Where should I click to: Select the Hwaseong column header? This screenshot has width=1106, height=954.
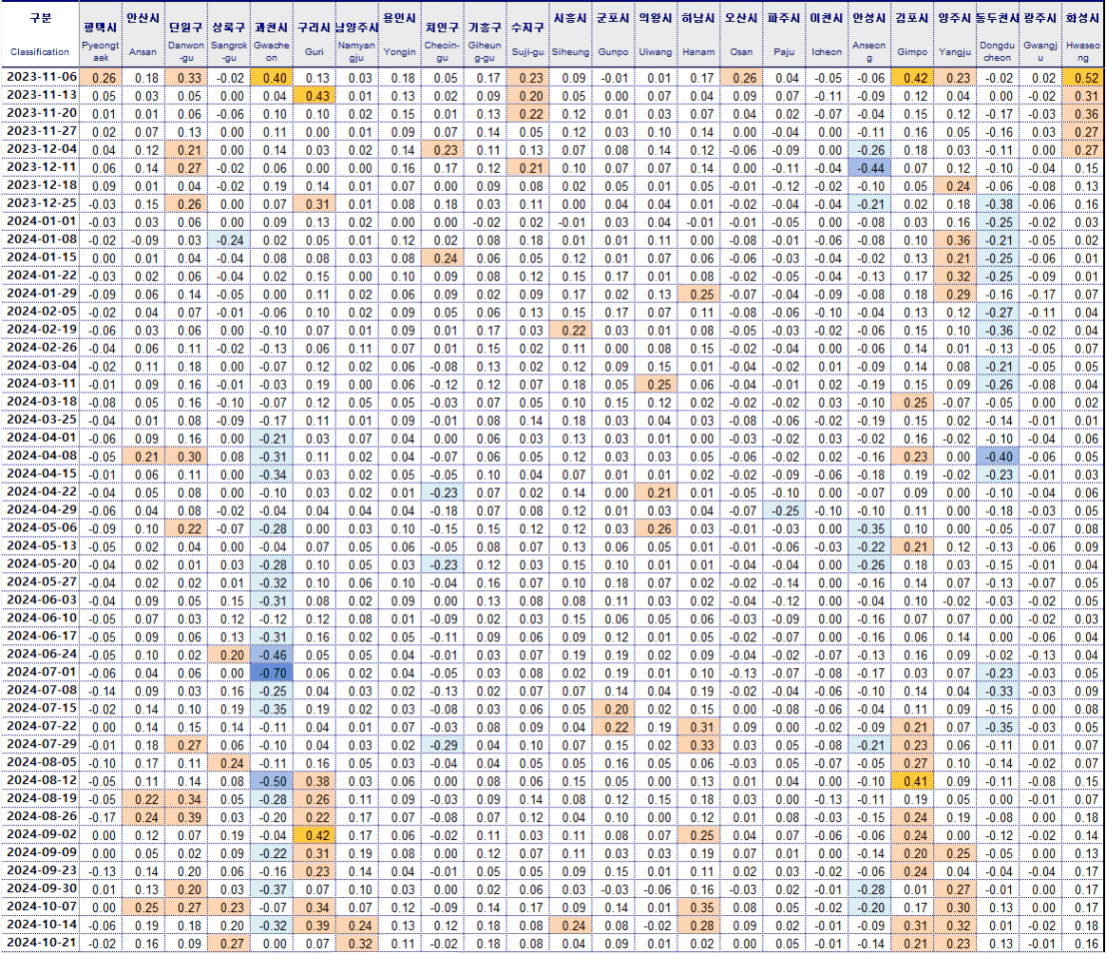pos(1083,34)
